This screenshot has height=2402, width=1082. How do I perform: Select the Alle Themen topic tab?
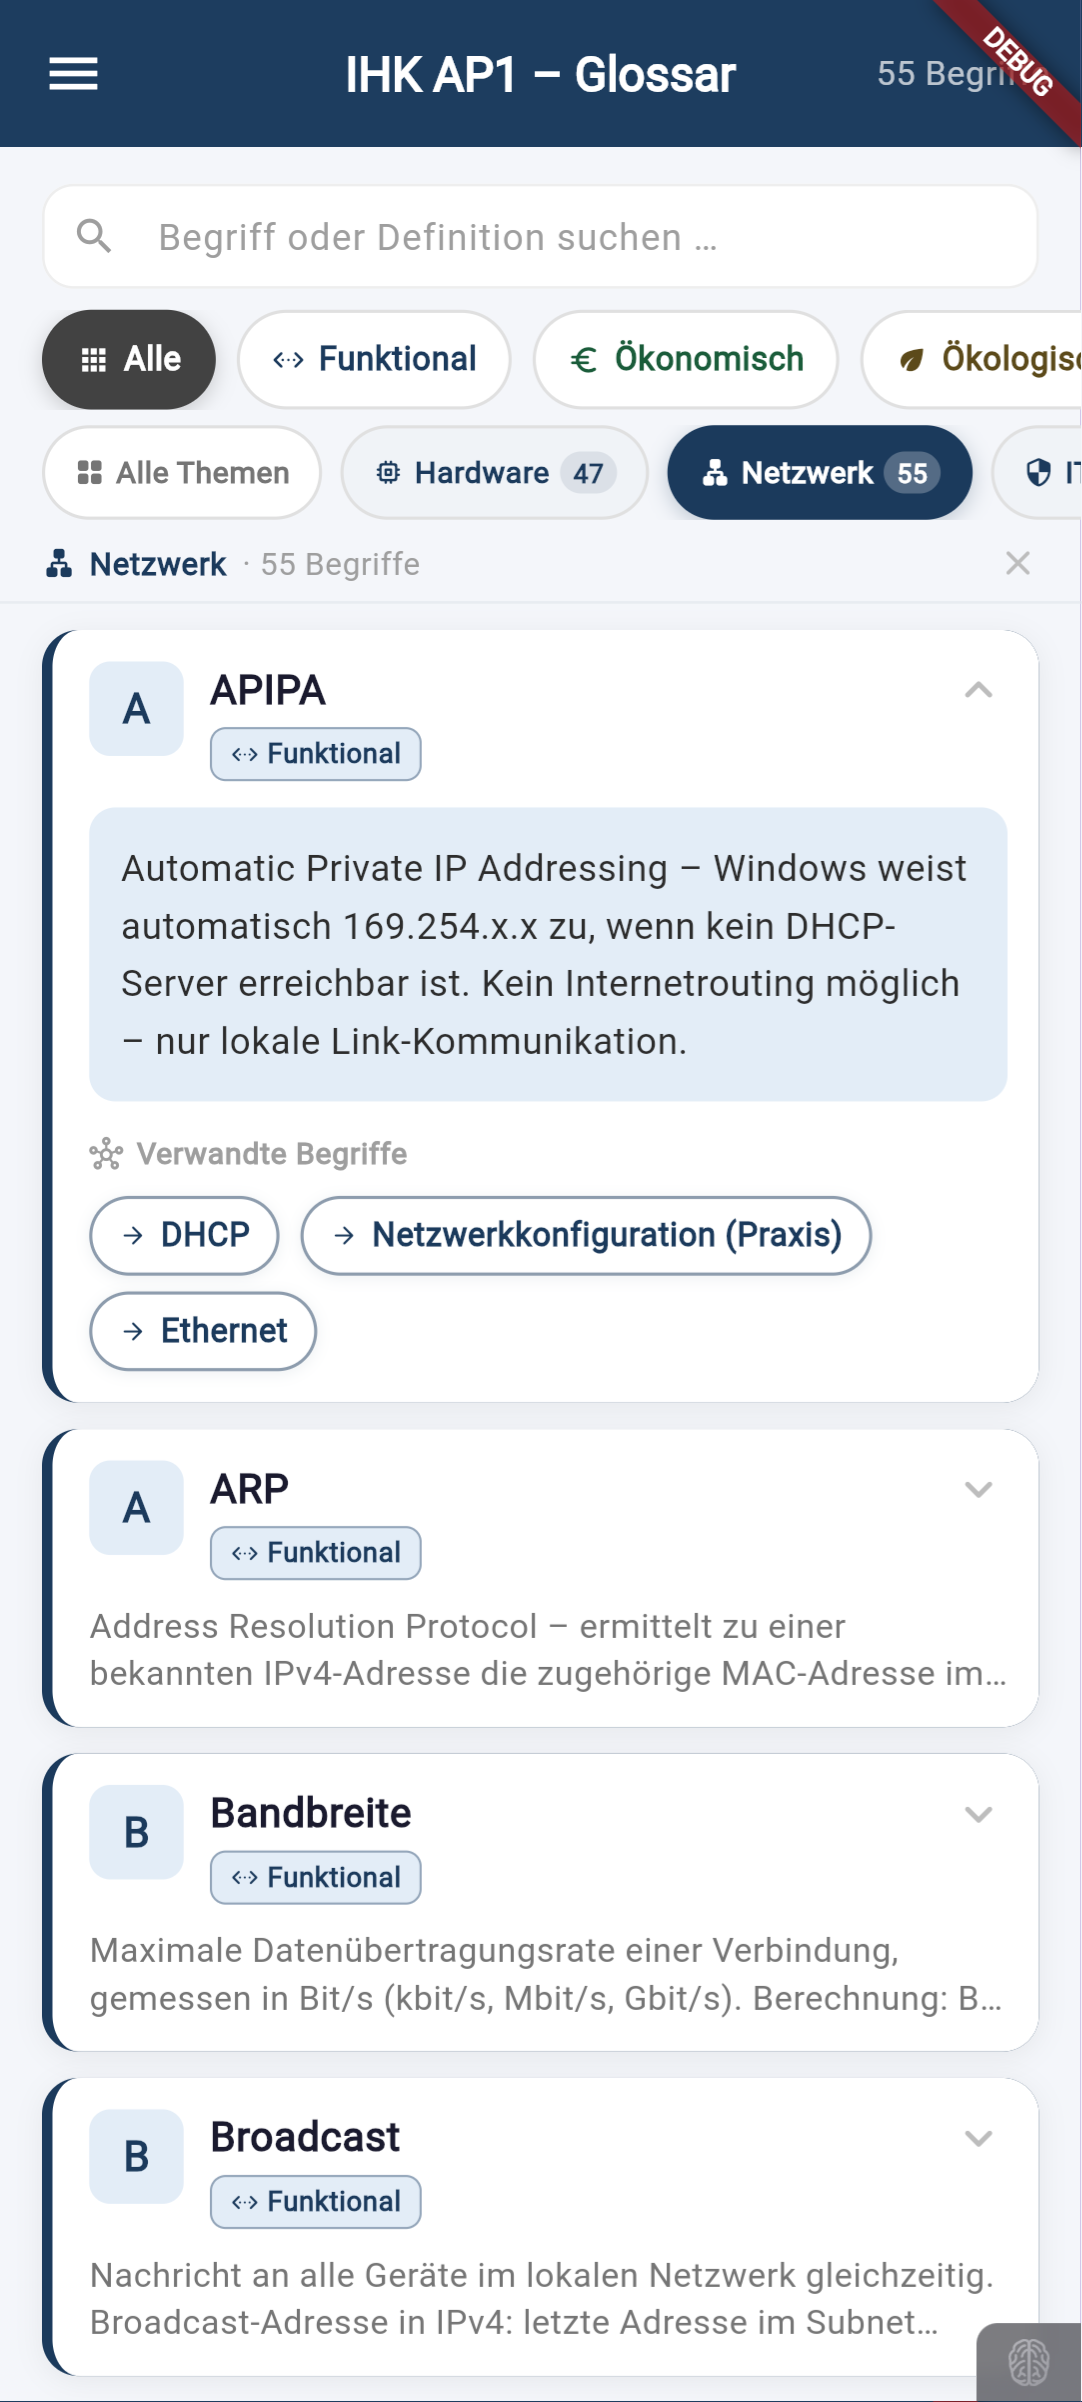(182, 473)
